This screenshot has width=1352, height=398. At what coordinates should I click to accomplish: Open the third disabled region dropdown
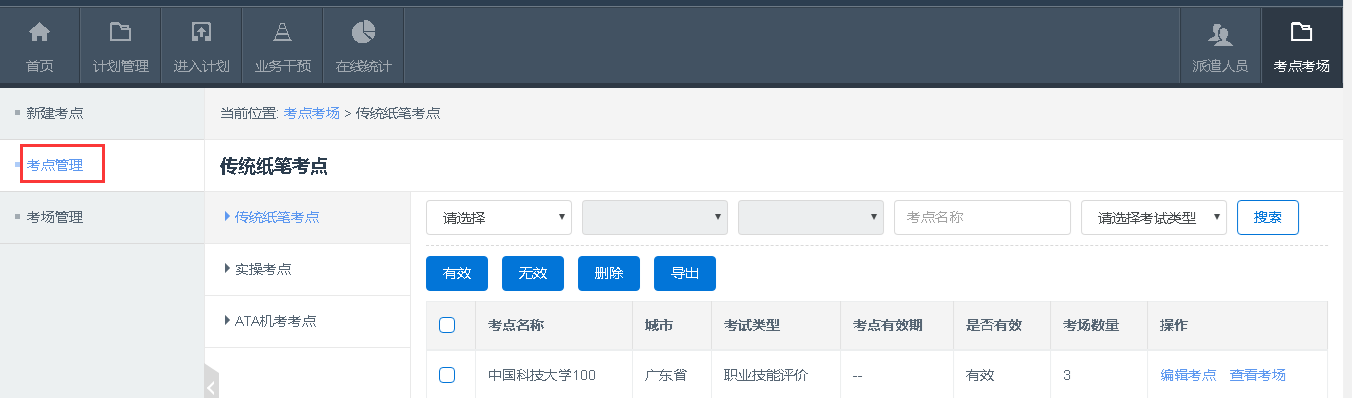point(811,217)
